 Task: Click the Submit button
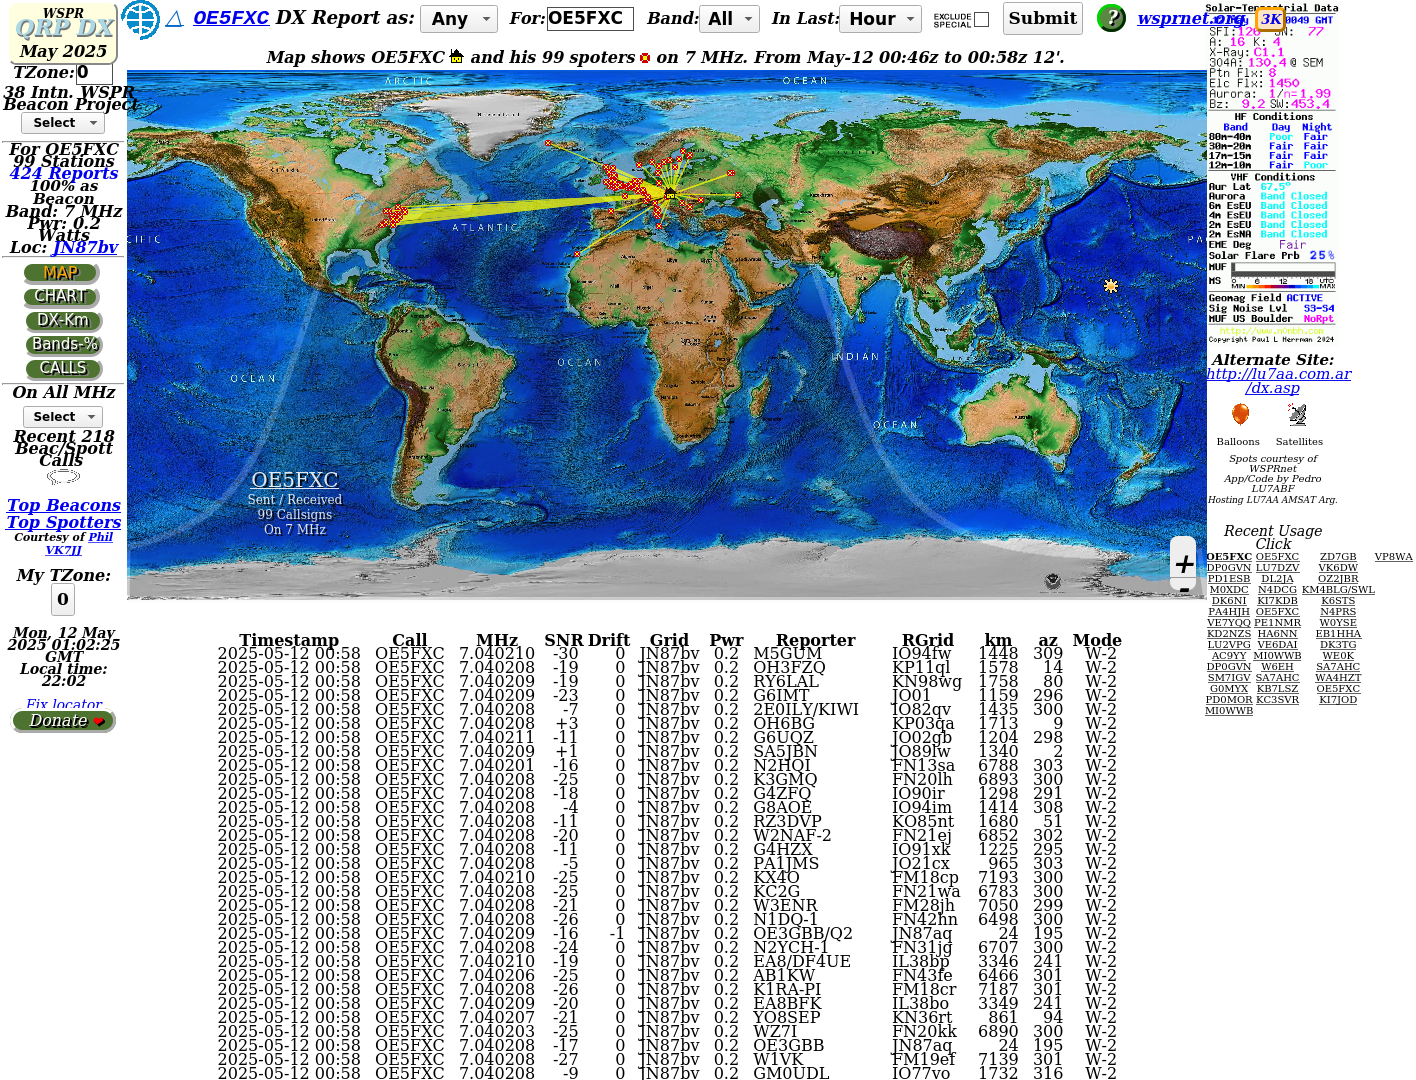pos(1042,18)
